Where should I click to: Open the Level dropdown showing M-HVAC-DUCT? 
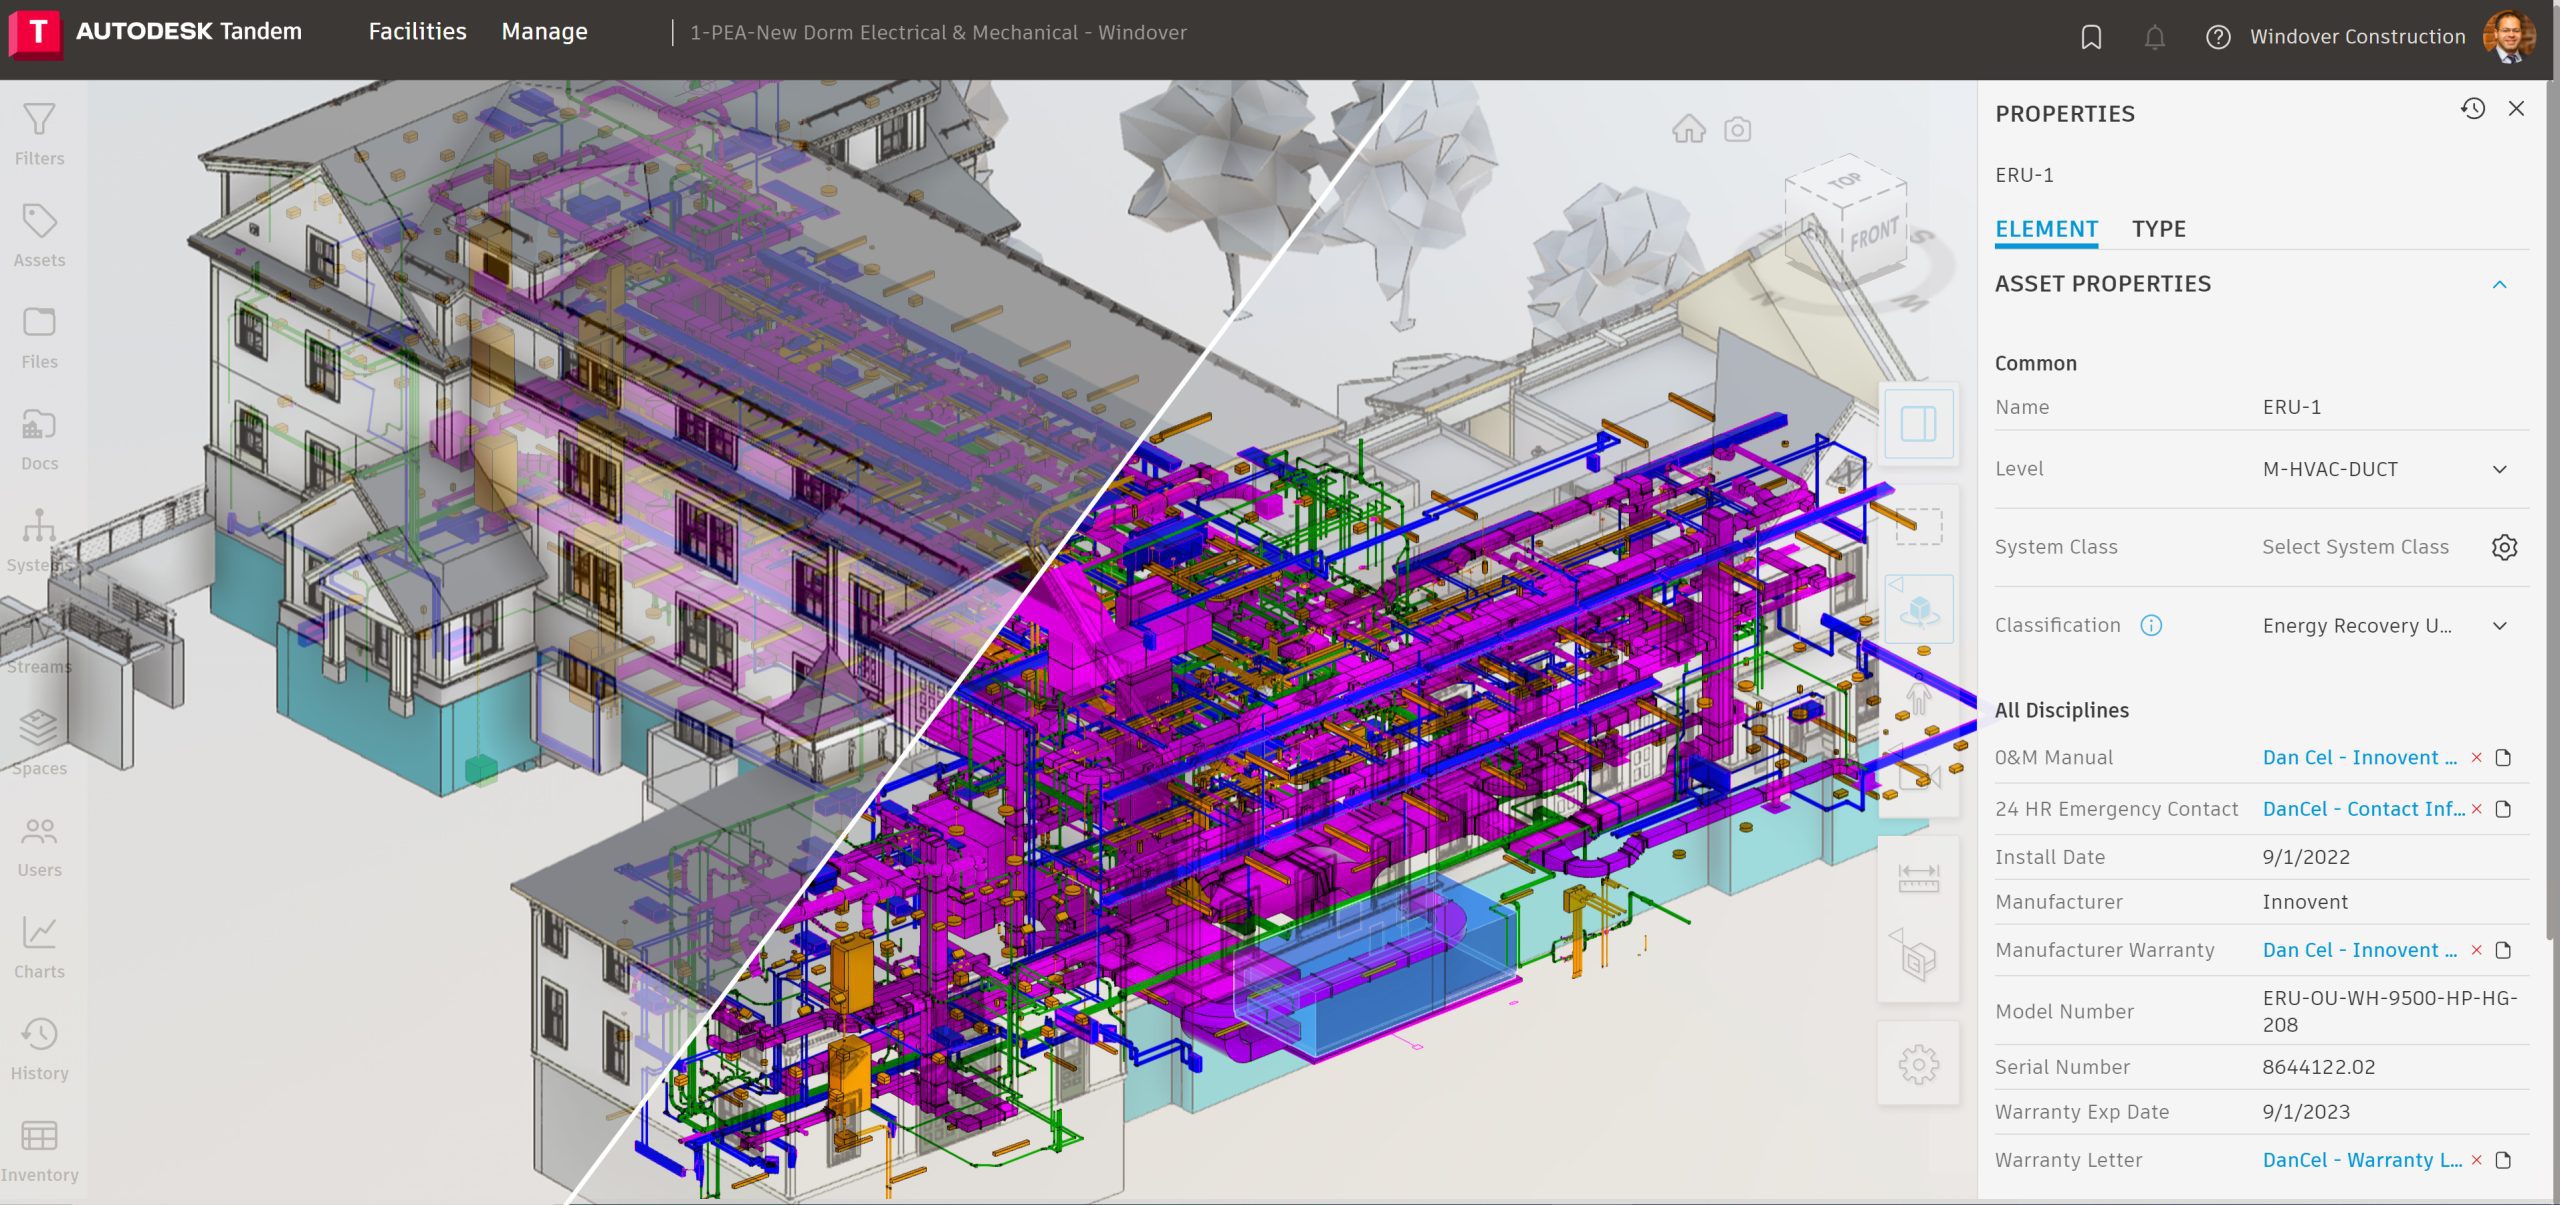pos(2500,468)
